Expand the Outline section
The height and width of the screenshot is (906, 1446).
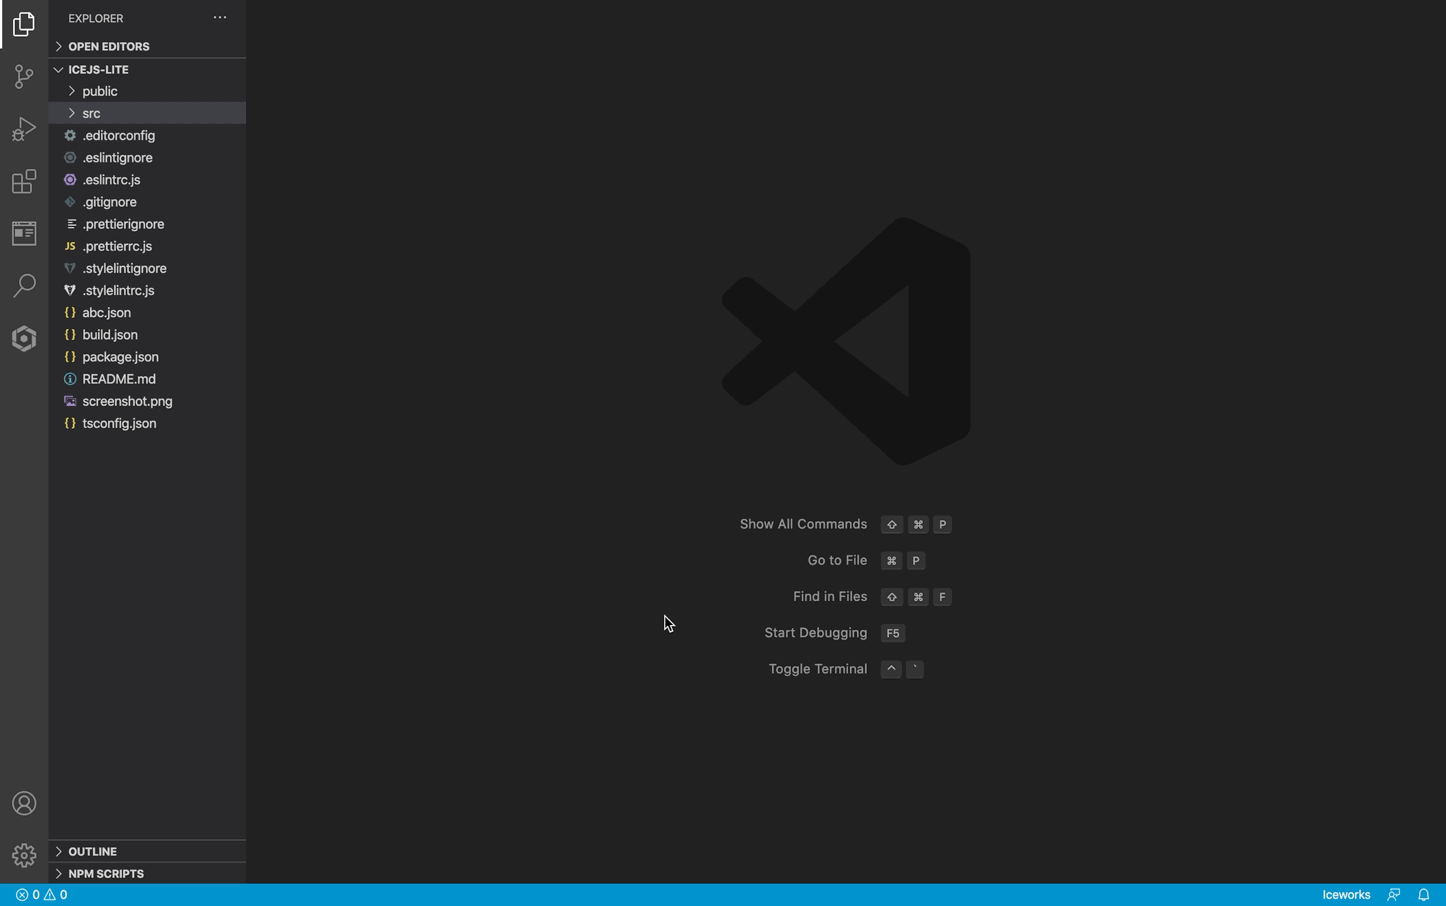(147, 852)
